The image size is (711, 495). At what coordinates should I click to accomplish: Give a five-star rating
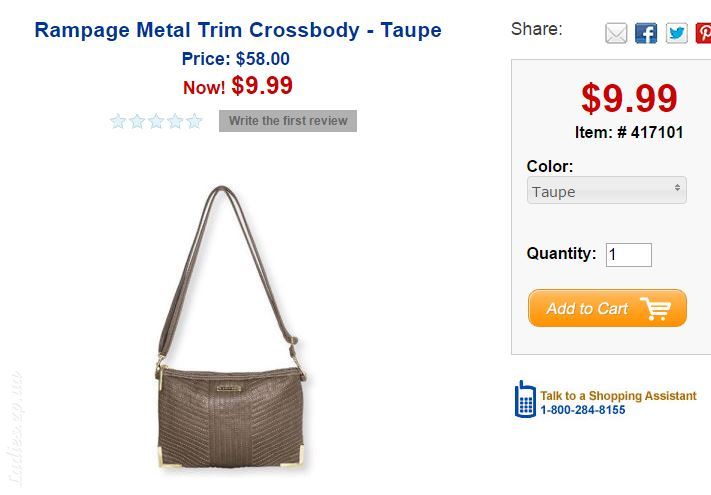click(194, 121)
